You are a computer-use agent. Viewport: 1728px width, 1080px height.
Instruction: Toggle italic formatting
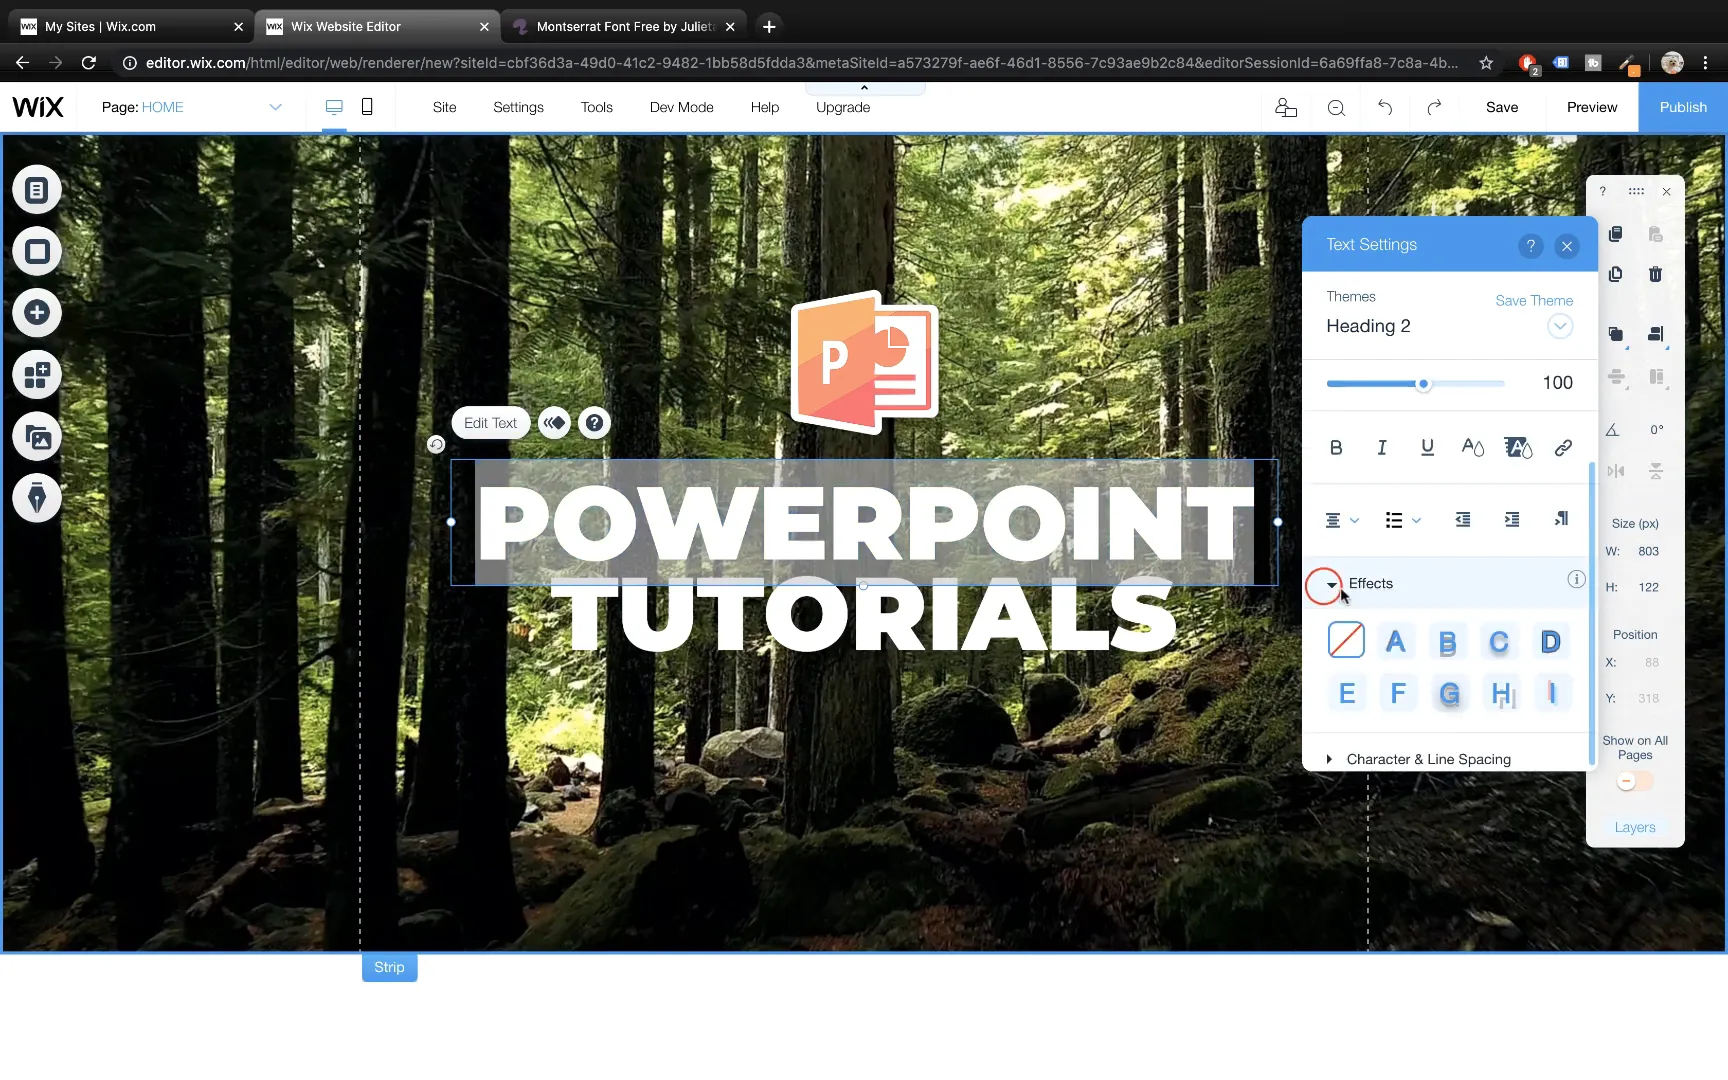point(1382,448)
